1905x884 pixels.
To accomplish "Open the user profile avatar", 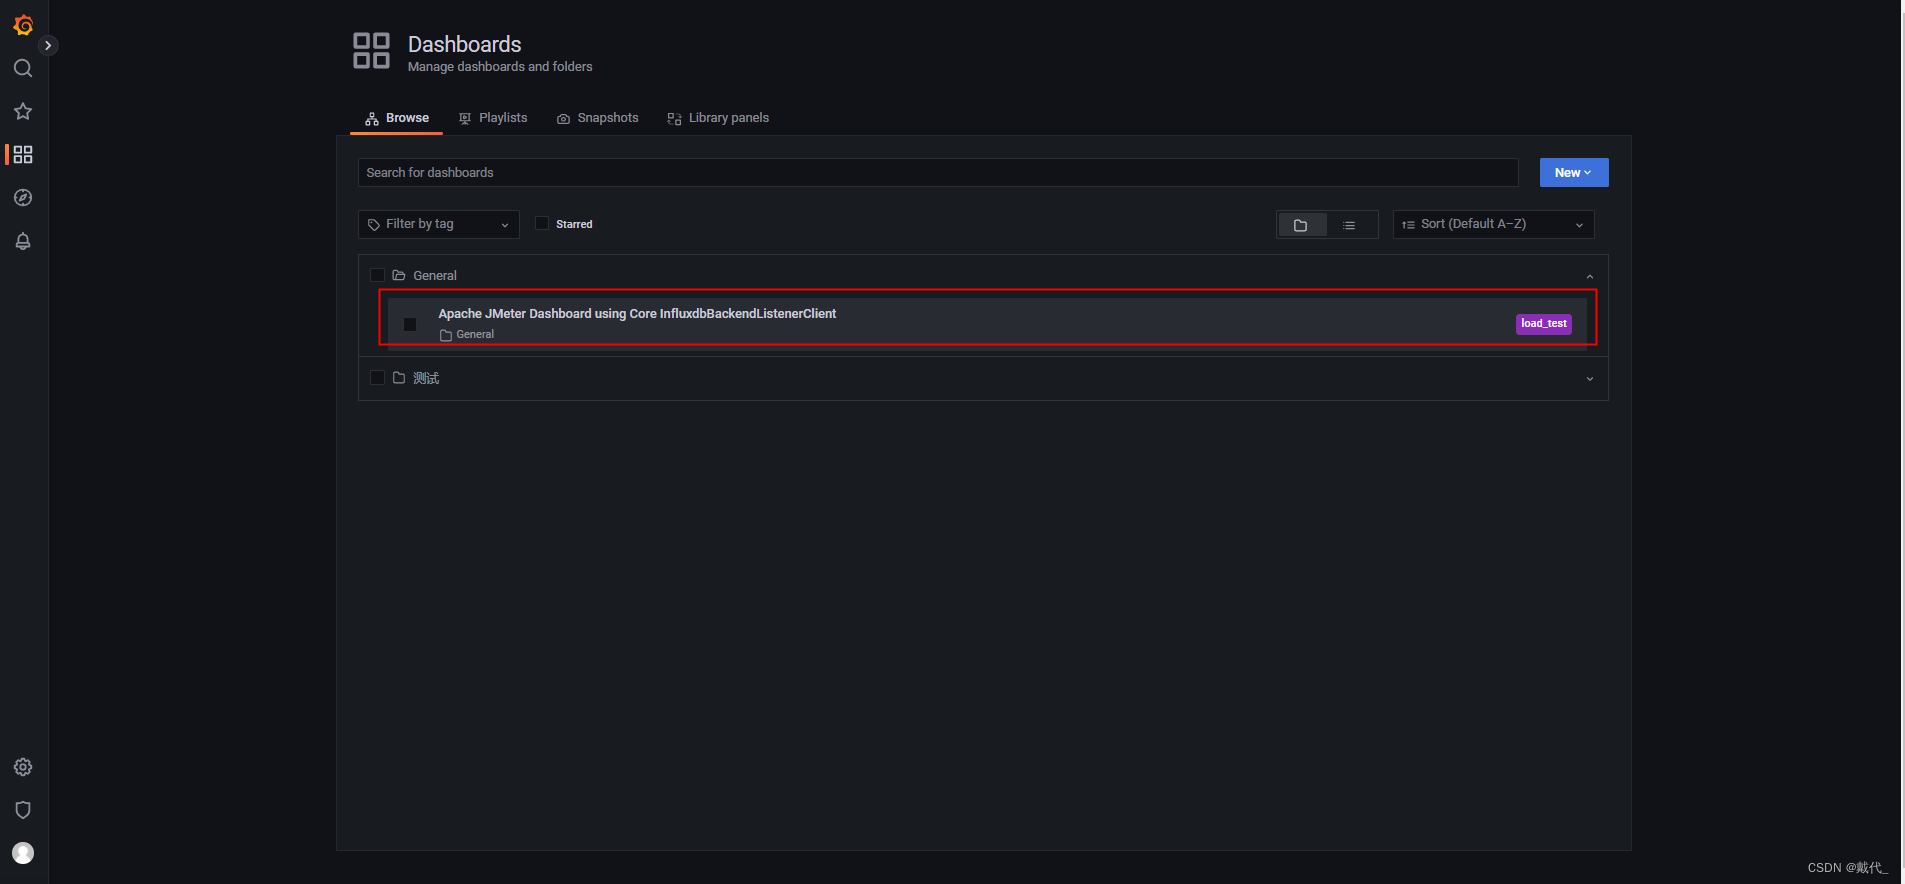I will coord(23,853).
